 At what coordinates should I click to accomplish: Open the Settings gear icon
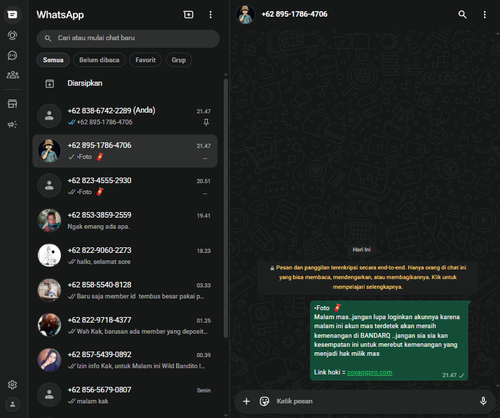click(x=12, y=385)
